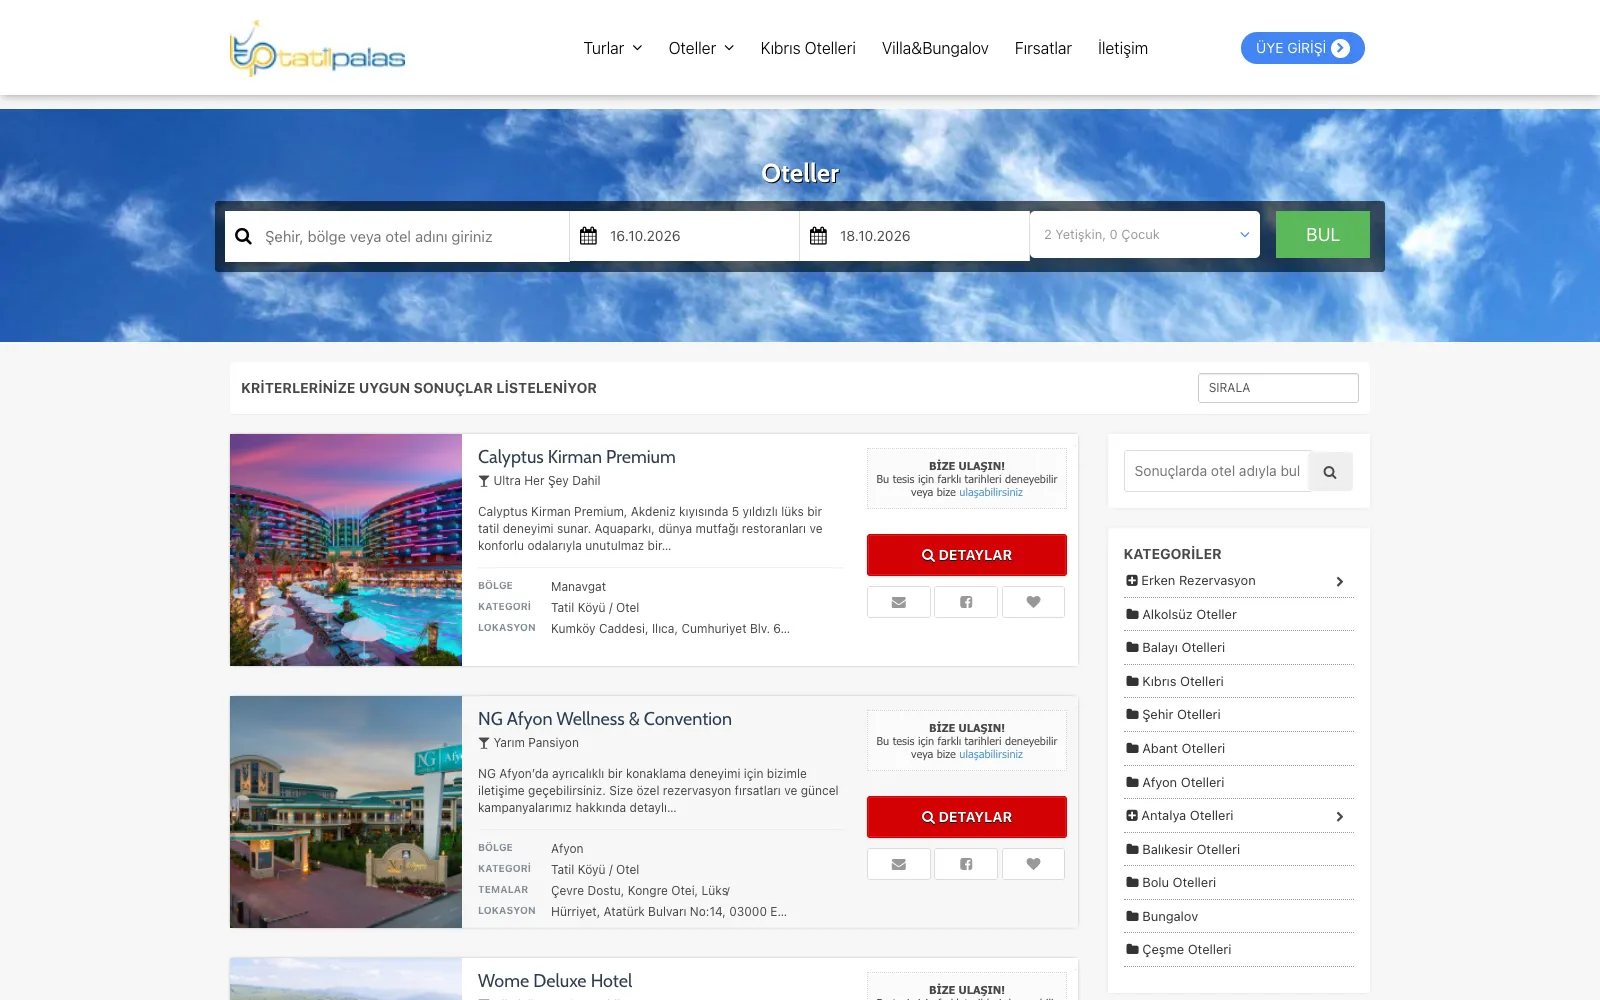Open DETAYLAR for NG Afyon Wellness
The image size is (1600, 1000).
point(967,817)
